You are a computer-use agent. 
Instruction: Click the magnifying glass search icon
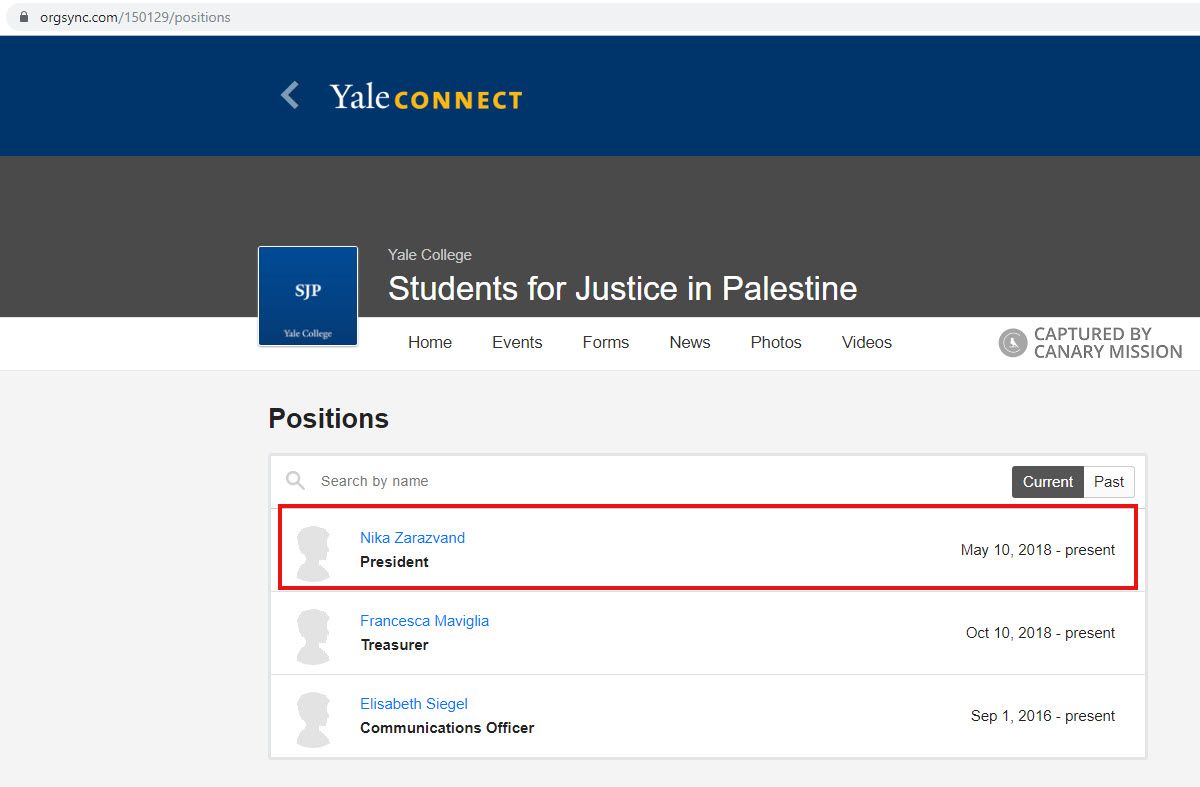point(295,481)
